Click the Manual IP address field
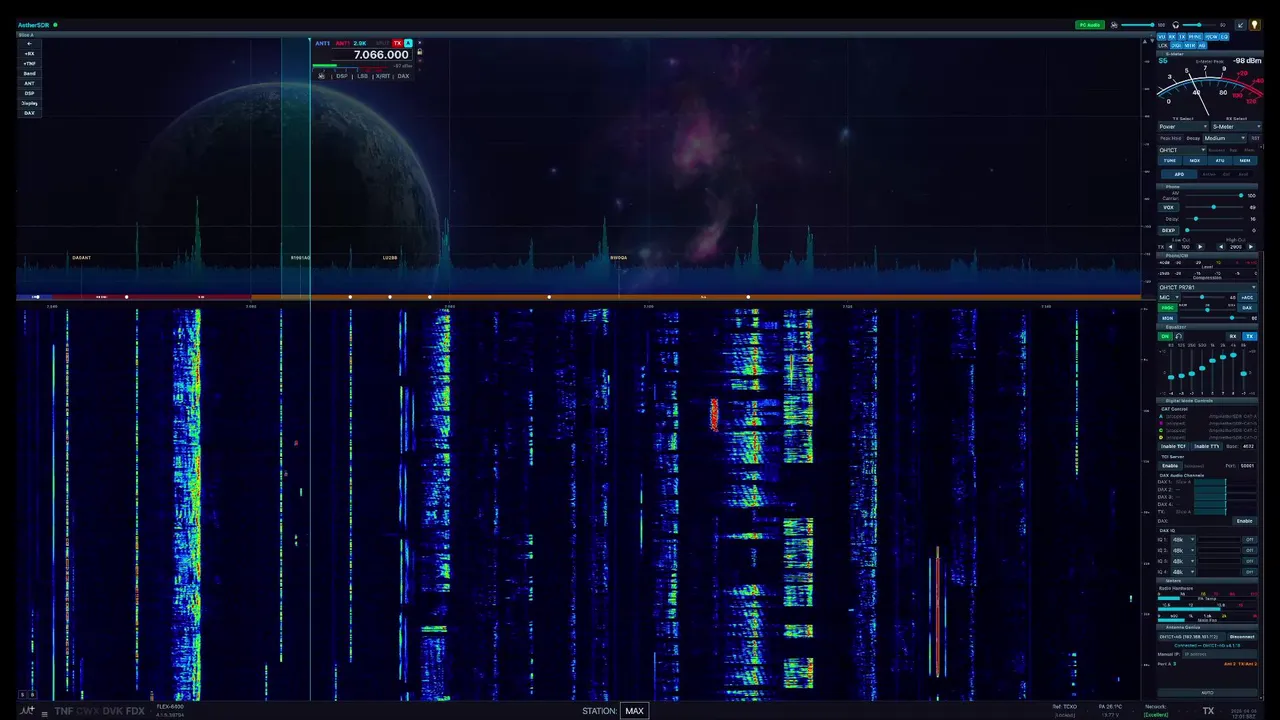The height and width of the screenshot is (720, 1280). 1219,654
